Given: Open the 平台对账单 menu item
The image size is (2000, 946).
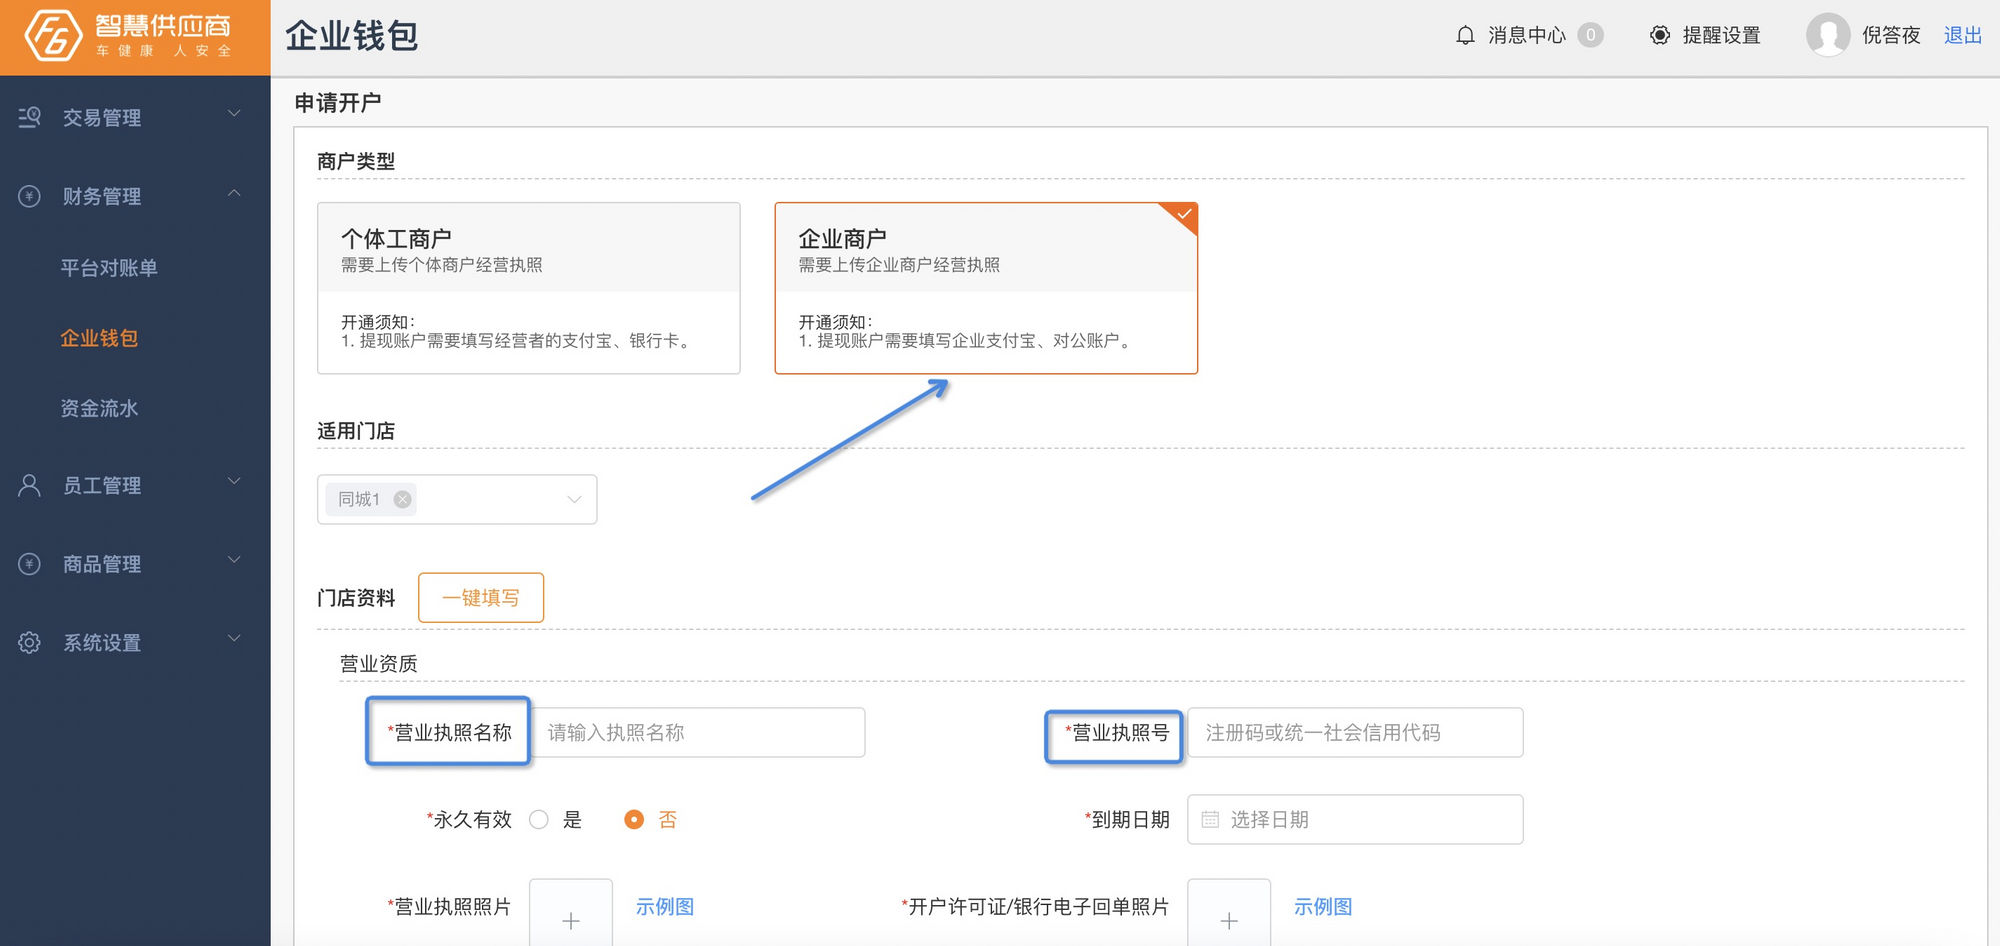Looking at the screenshot, I should 109,268.
